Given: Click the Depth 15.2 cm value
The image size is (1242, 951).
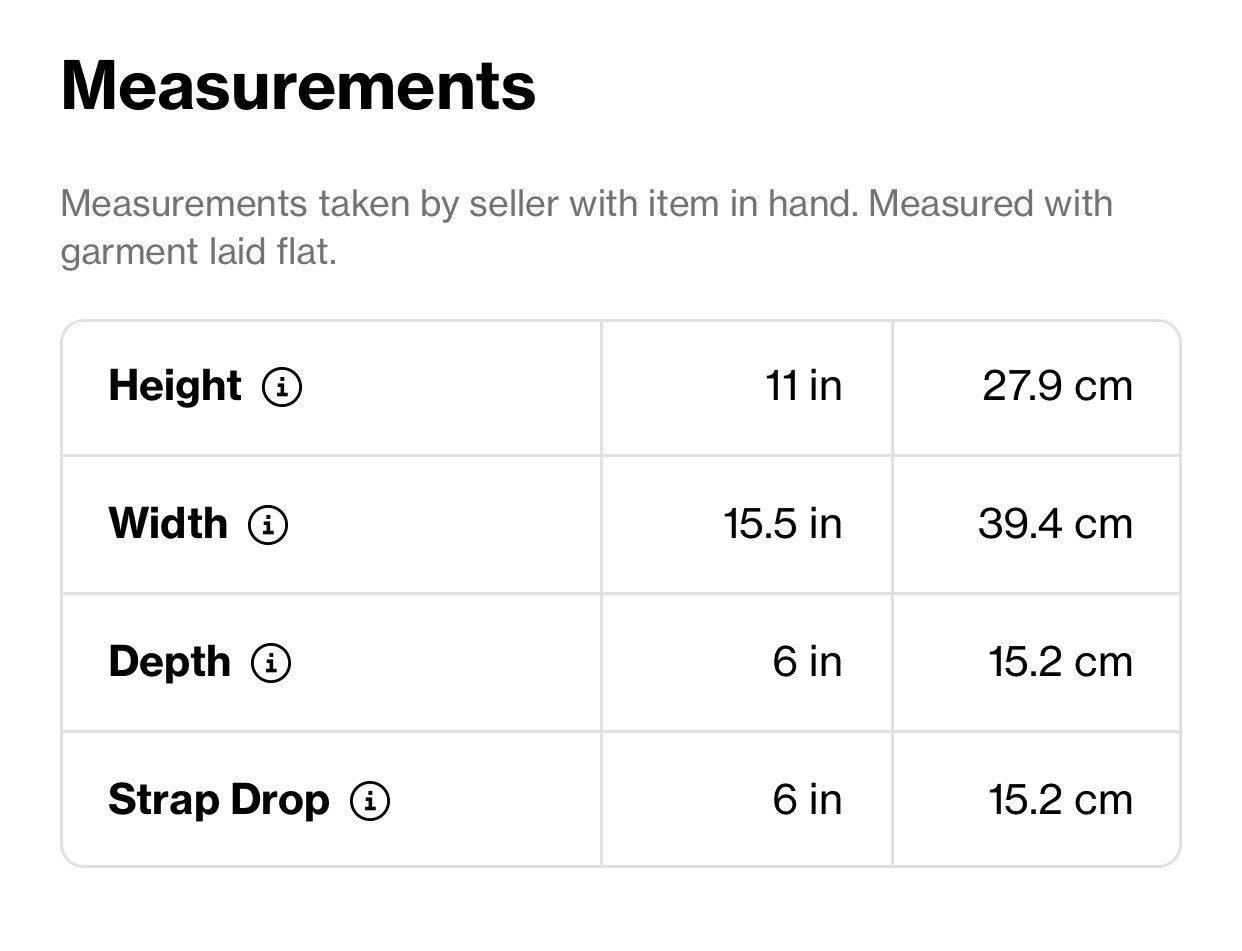Looking at the screenshot, I should (1061, 662).
